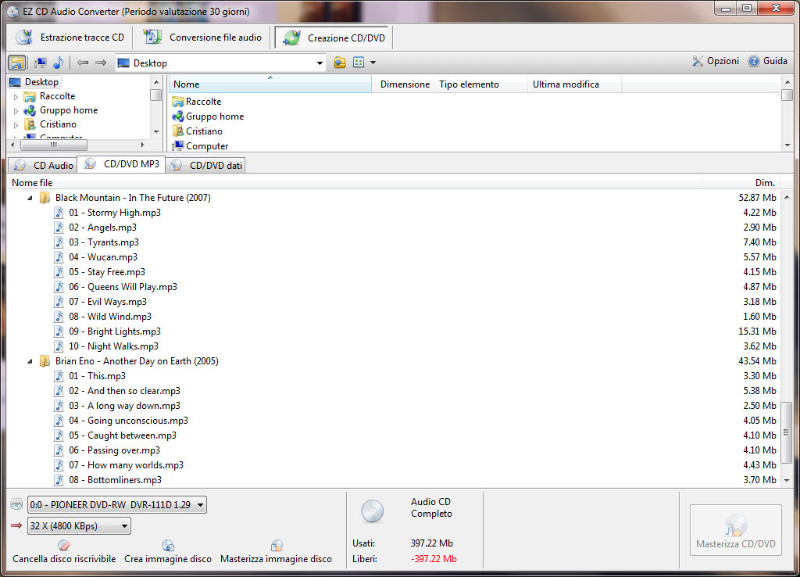Expand Raccolte in the folder tree
This screenshot has height=577, width=800.
[x=16, y=97]
